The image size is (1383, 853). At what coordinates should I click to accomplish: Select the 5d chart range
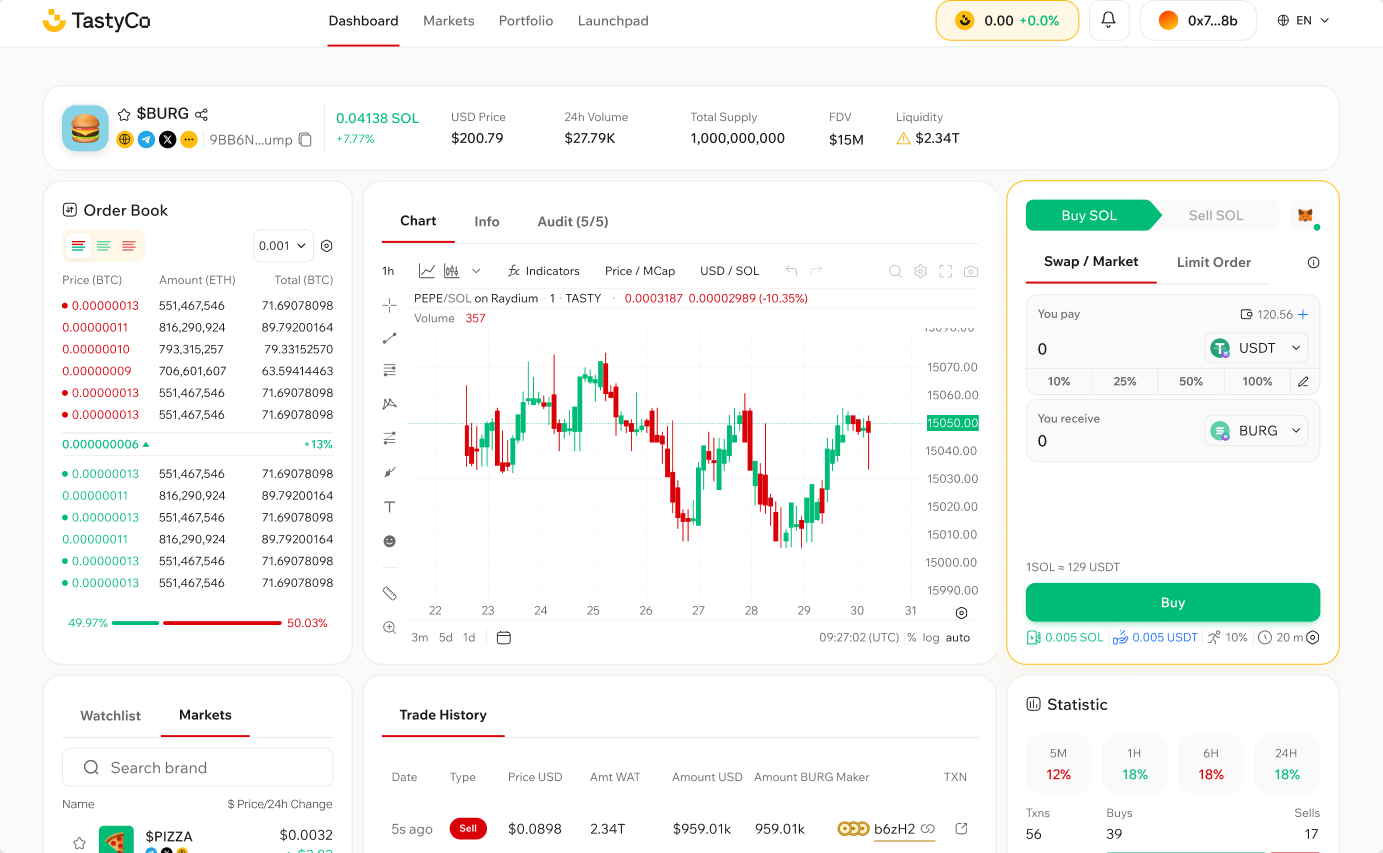(x=446, y=637)
